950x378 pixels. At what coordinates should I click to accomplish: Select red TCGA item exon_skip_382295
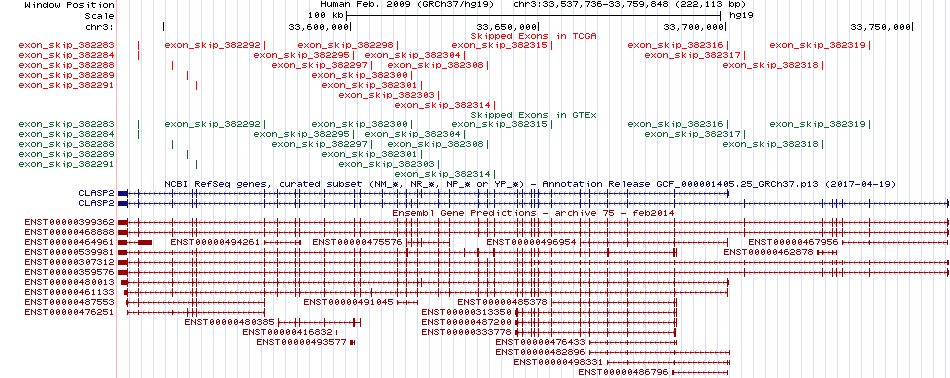pyautogui.click(x=302, y=55)
